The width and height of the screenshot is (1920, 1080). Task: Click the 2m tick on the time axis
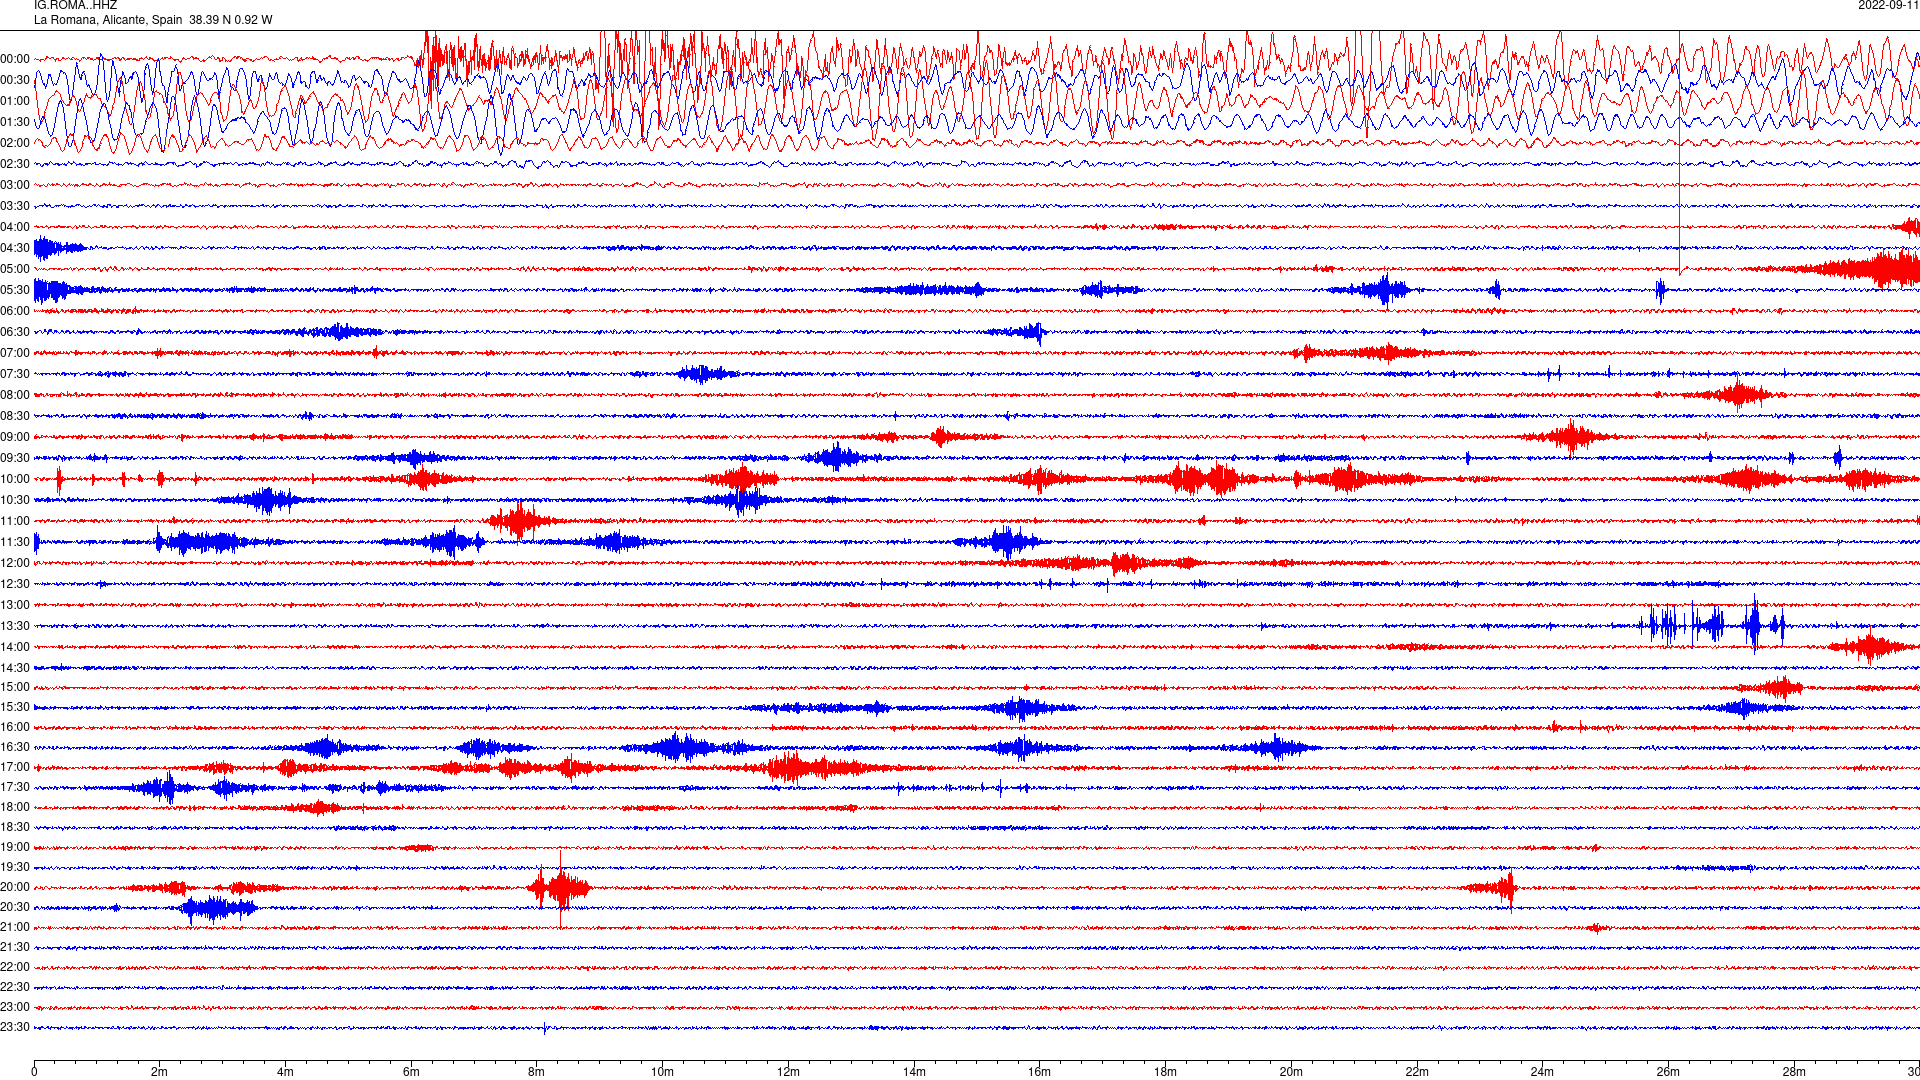[159, 1072]
